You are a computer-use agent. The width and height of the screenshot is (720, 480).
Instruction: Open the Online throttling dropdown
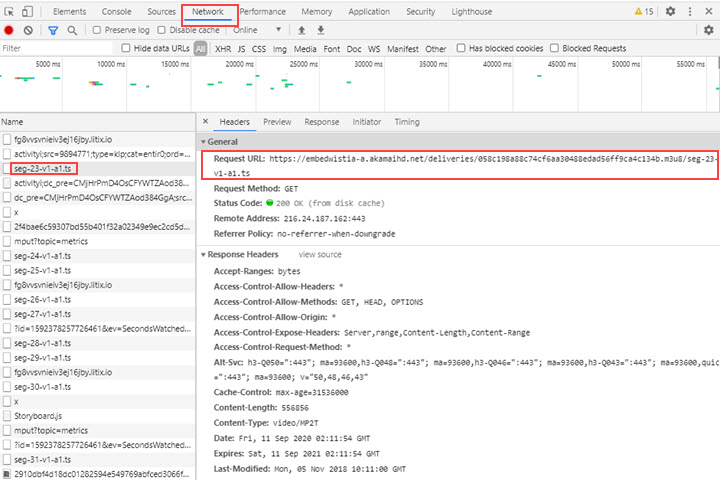point(256,30)
